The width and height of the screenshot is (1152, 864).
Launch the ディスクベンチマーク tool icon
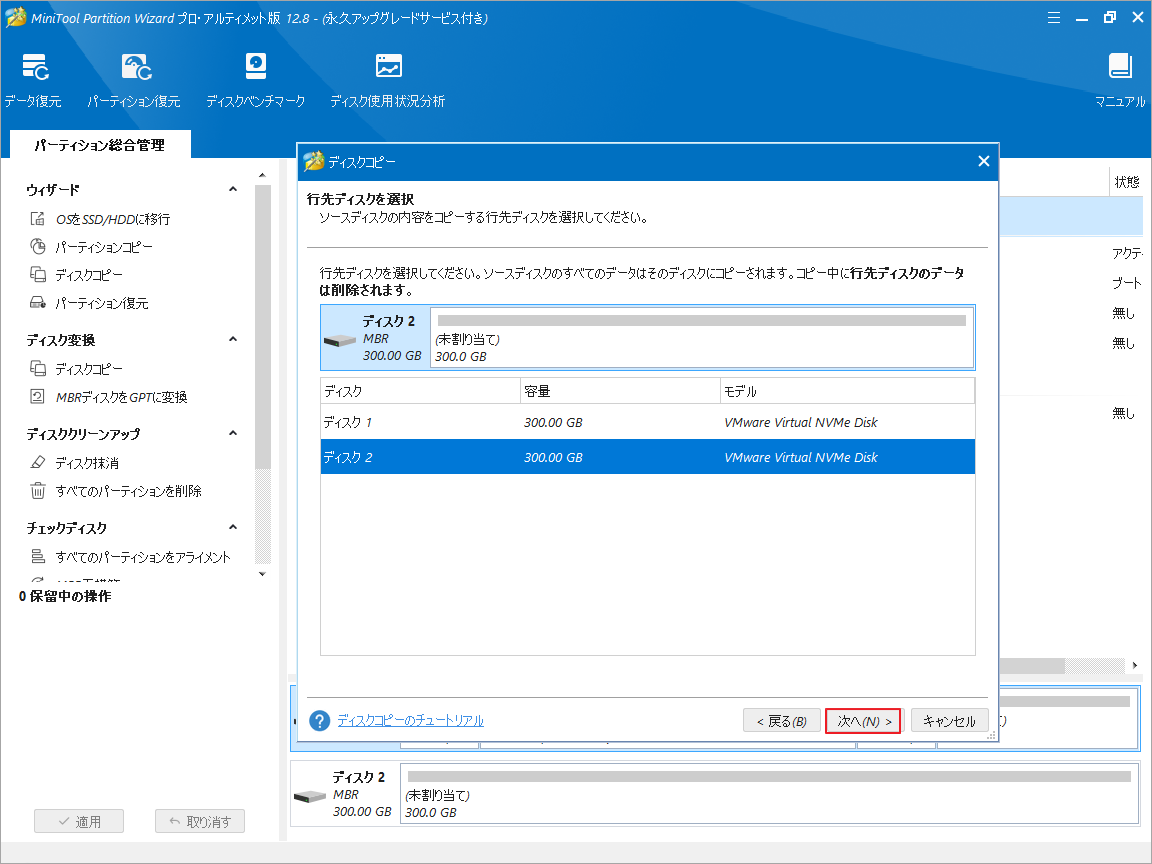click(x=256, y=66)
